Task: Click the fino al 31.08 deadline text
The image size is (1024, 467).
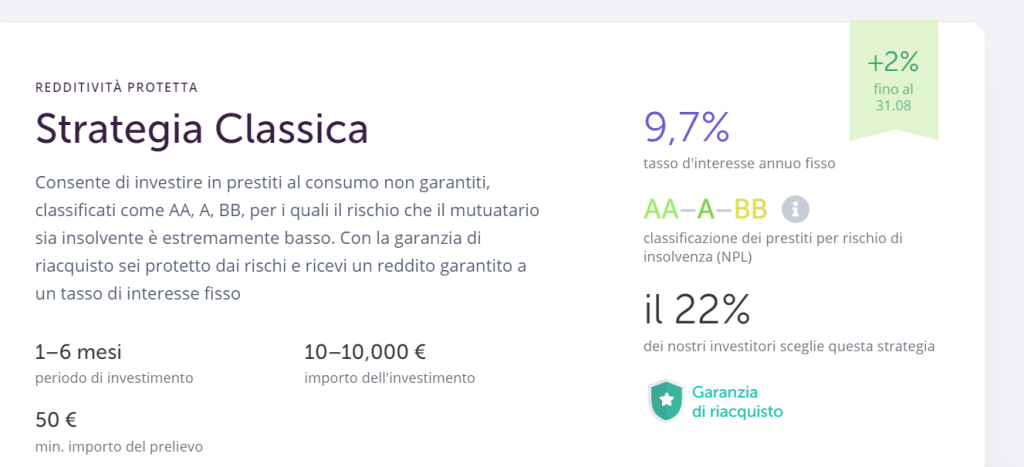Action: tap(893, 97)
